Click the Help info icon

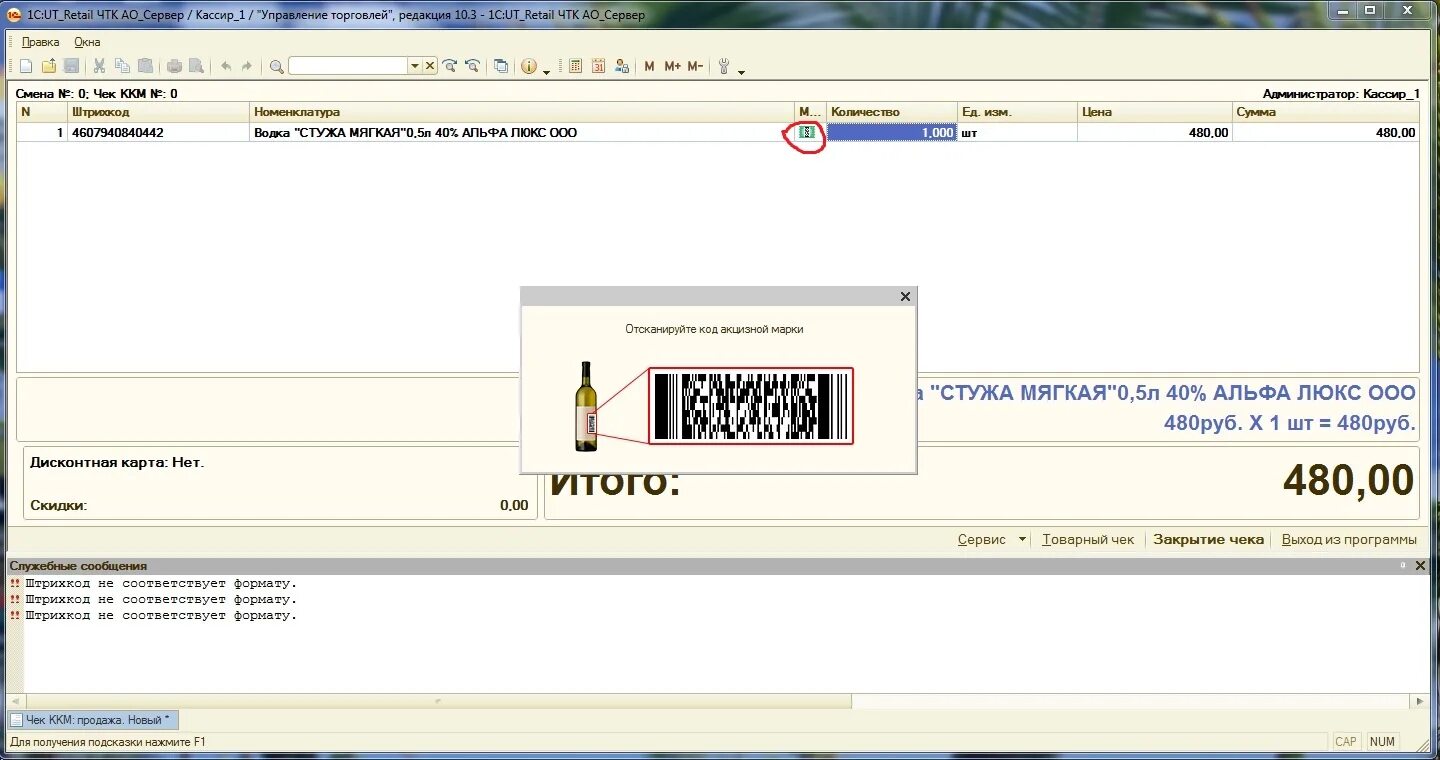click(x=529, y=66)
